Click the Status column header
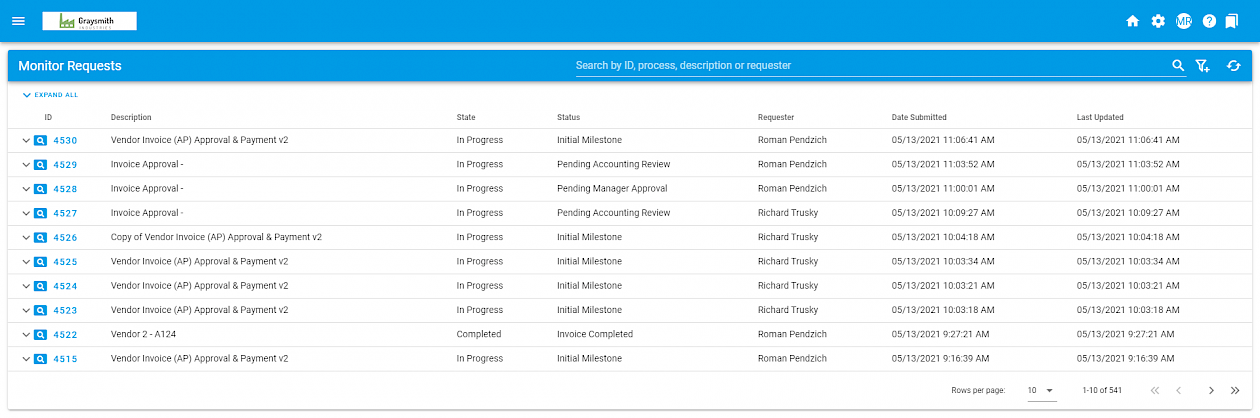 [568, 118]
